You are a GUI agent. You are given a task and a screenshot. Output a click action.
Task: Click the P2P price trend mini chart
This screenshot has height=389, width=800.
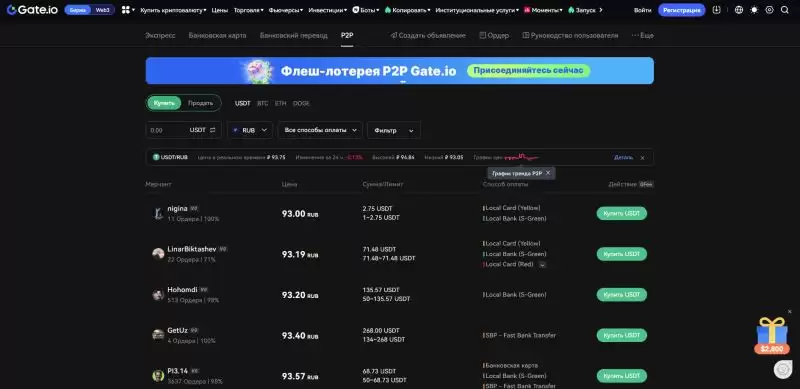click(x=522, y=157)
